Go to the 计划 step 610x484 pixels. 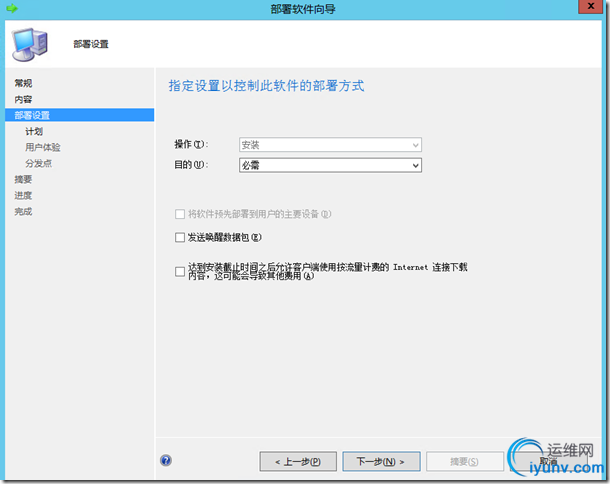pyautogui.click(x=34, y=132)
